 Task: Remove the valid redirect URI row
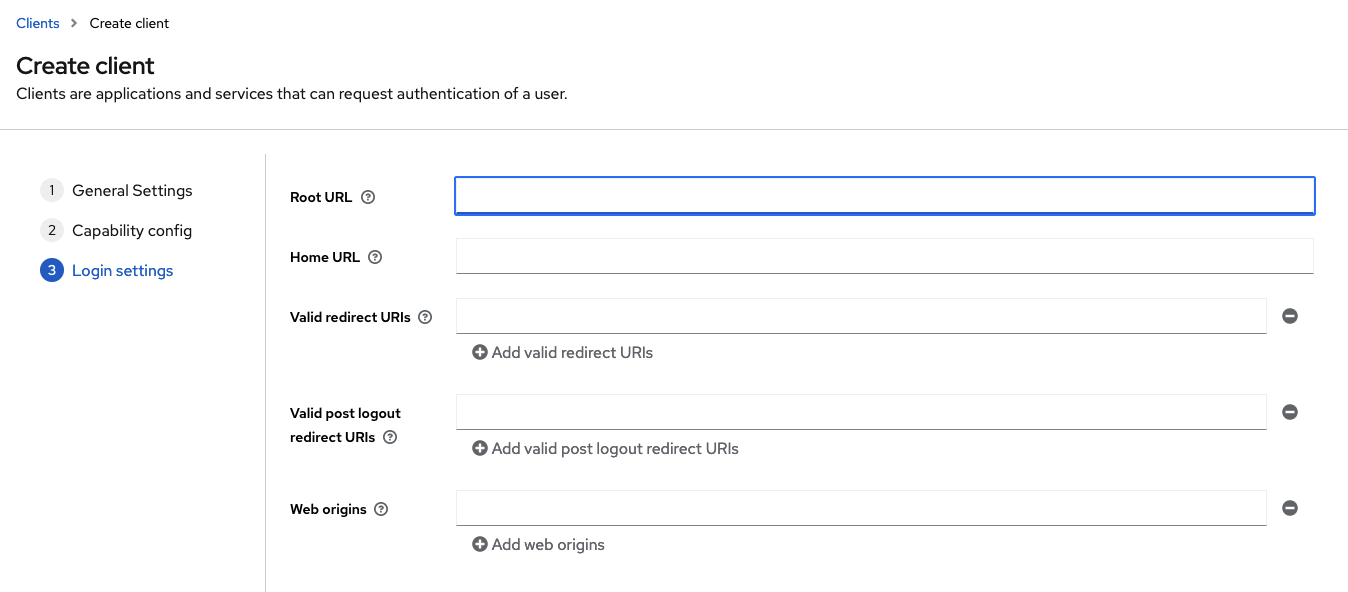(1290, 316)
